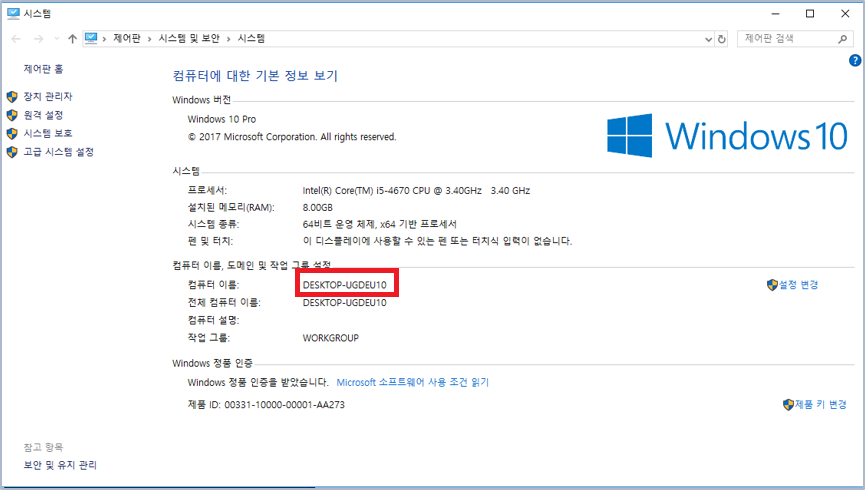This screenshot has width=865, height=490.
Task: Open Remote Settings (원격 설정) link
Action: pyautogui.click(x=43, y=115)
